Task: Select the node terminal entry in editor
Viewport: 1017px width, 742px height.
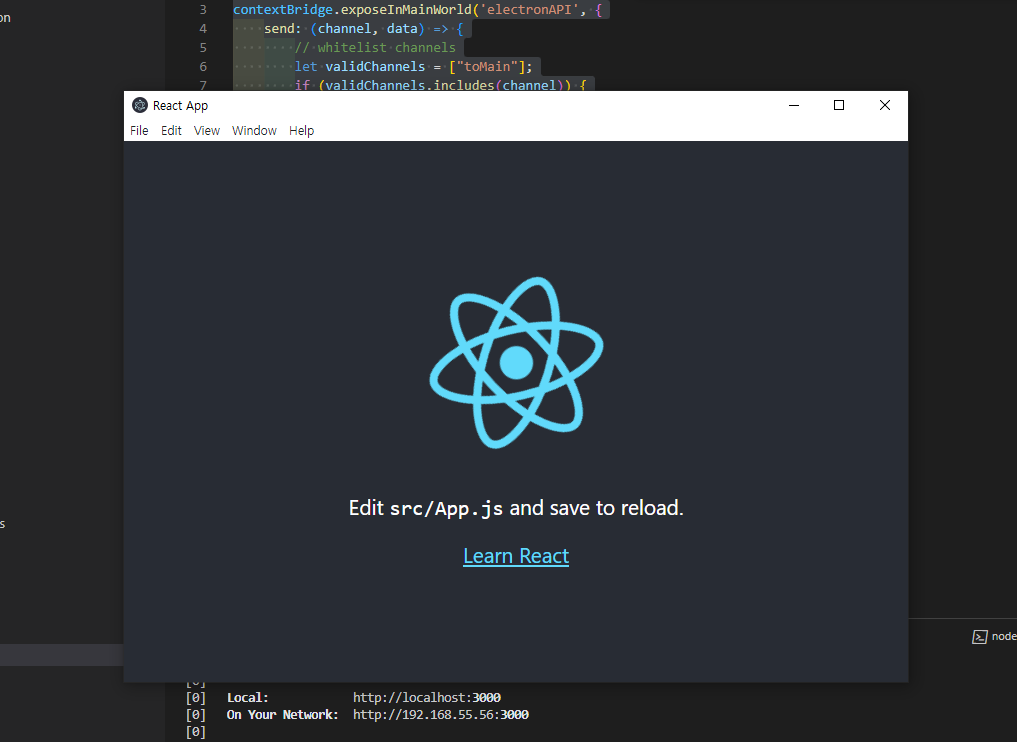Action: tap(994, 636)
